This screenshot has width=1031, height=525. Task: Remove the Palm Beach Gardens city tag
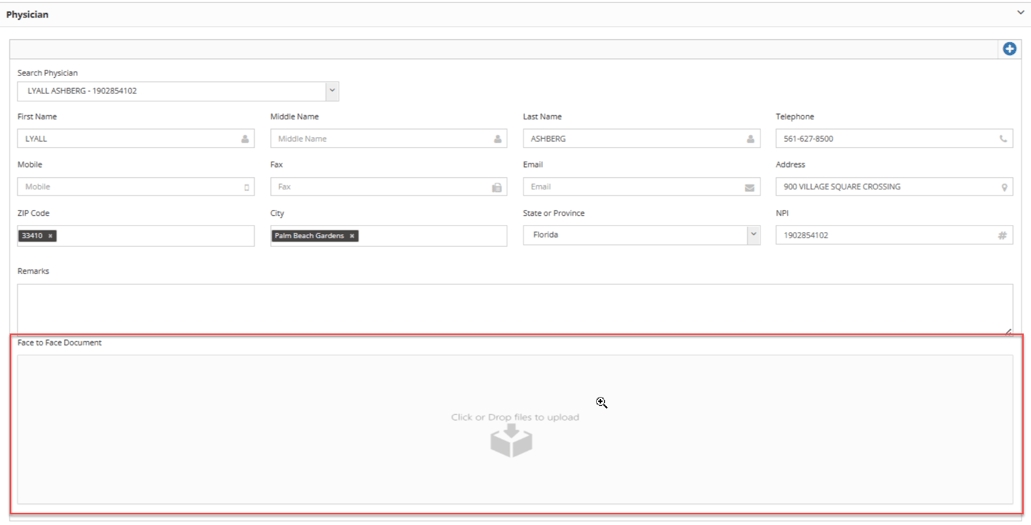pyautogui.click(x=352, y=236)
